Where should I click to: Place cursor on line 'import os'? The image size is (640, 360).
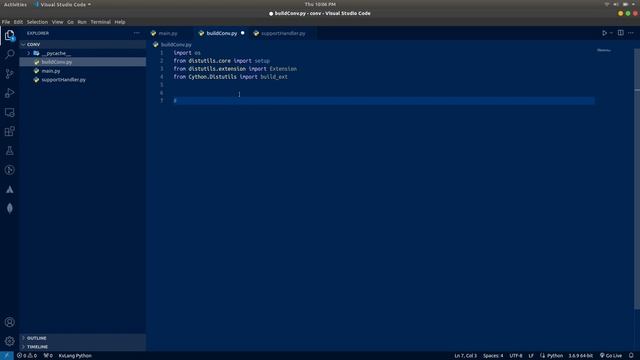point(187,53)
